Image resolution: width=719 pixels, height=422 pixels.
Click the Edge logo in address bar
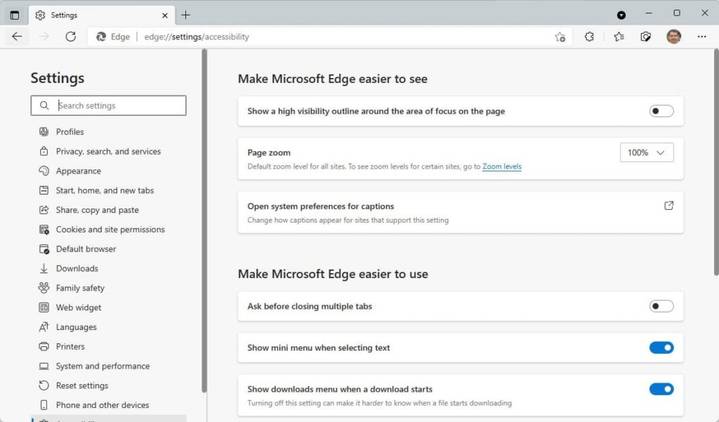[101, 37]
